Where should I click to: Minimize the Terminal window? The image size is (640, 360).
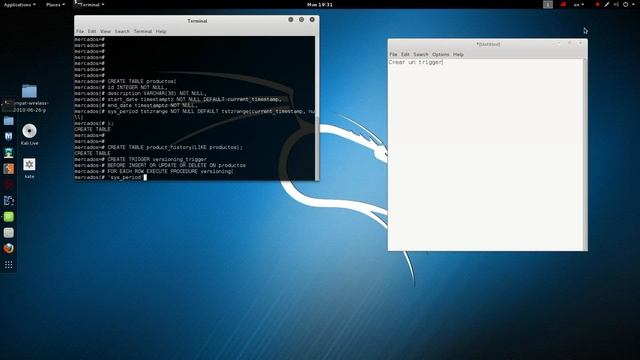(291, 20)
